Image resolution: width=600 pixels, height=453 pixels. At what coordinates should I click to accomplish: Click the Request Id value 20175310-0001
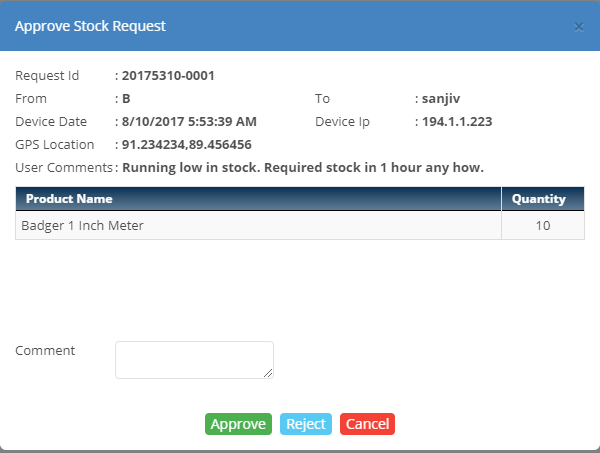pos(168,76)
